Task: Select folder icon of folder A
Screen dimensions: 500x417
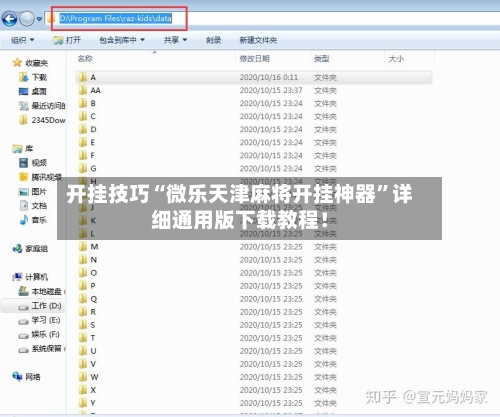Action: [83, 77]
